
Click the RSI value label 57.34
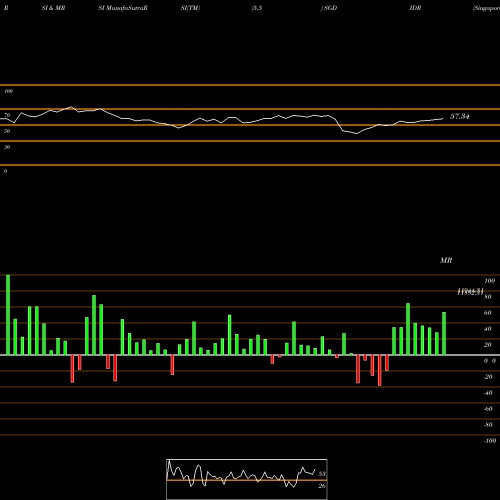click(460, 116)
